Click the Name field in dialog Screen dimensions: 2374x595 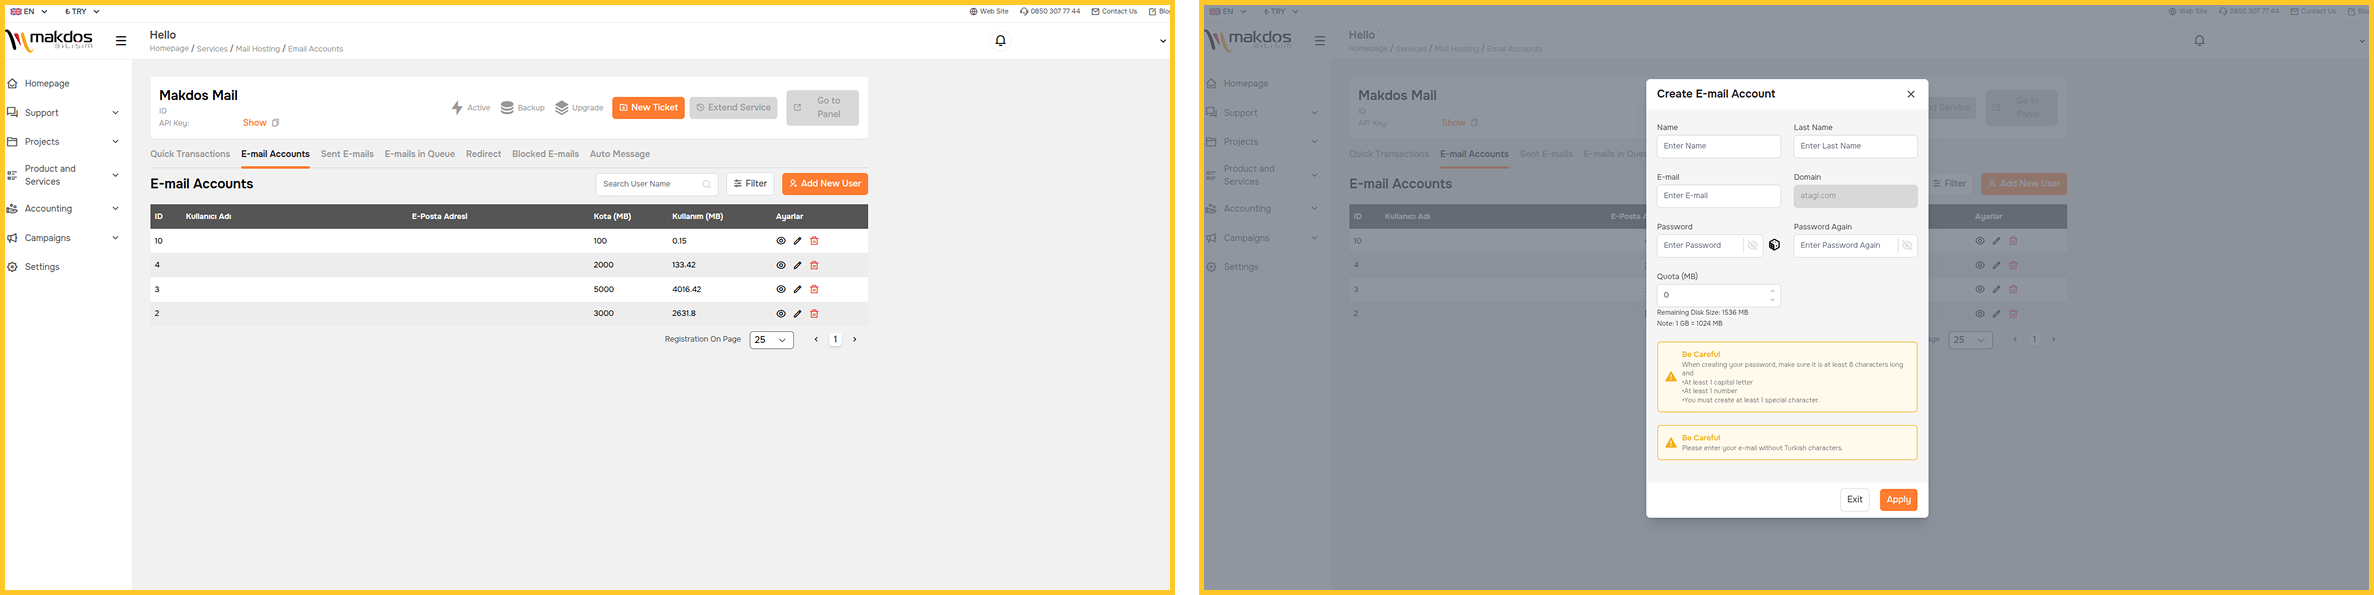pyautogui.click(x=1718, y=146)
